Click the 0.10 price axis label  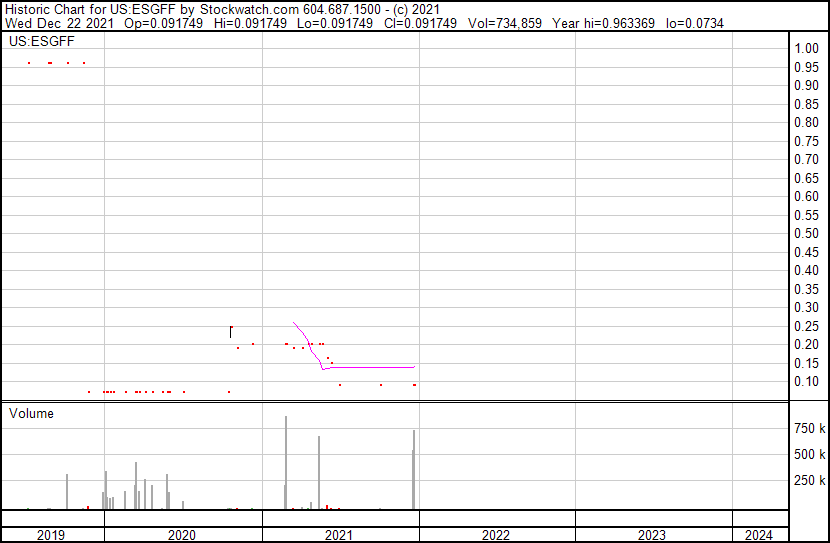[806, 382]
